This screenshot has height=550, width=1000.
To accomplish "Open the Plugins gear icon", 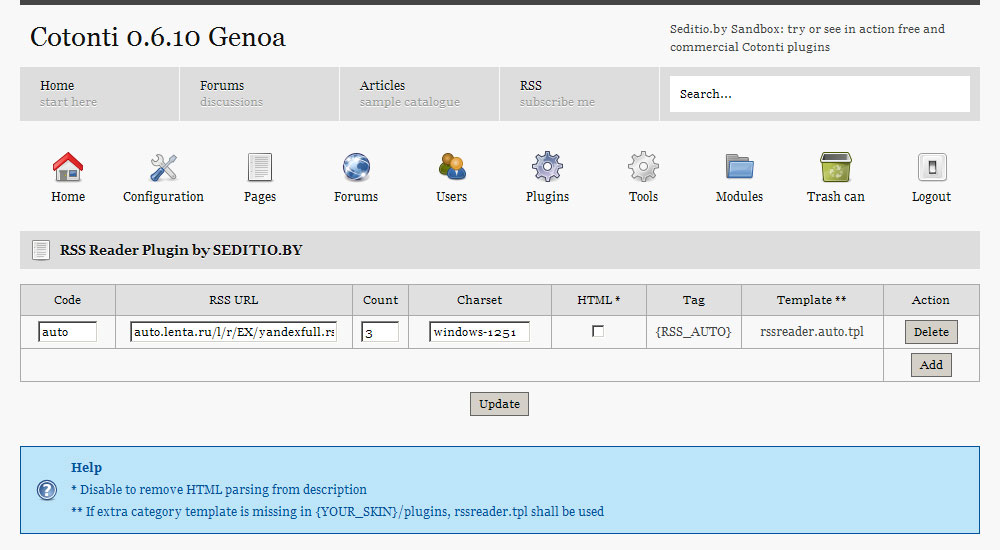I will (547, 168).
